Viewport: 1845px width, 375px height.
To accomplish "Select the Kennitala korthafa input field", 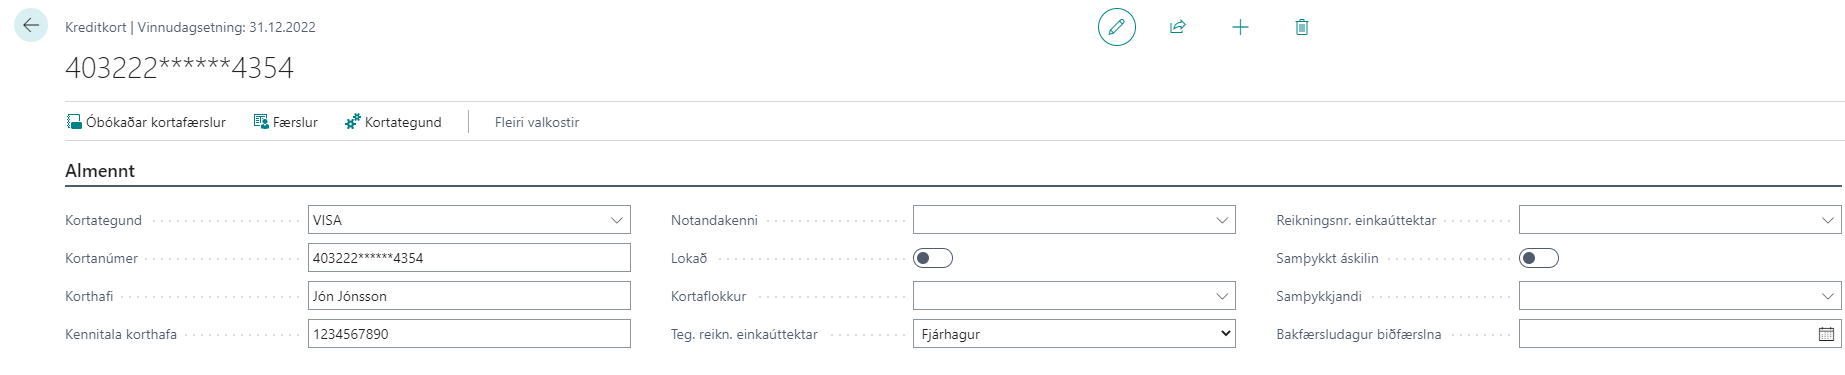I will click(469, 334).
